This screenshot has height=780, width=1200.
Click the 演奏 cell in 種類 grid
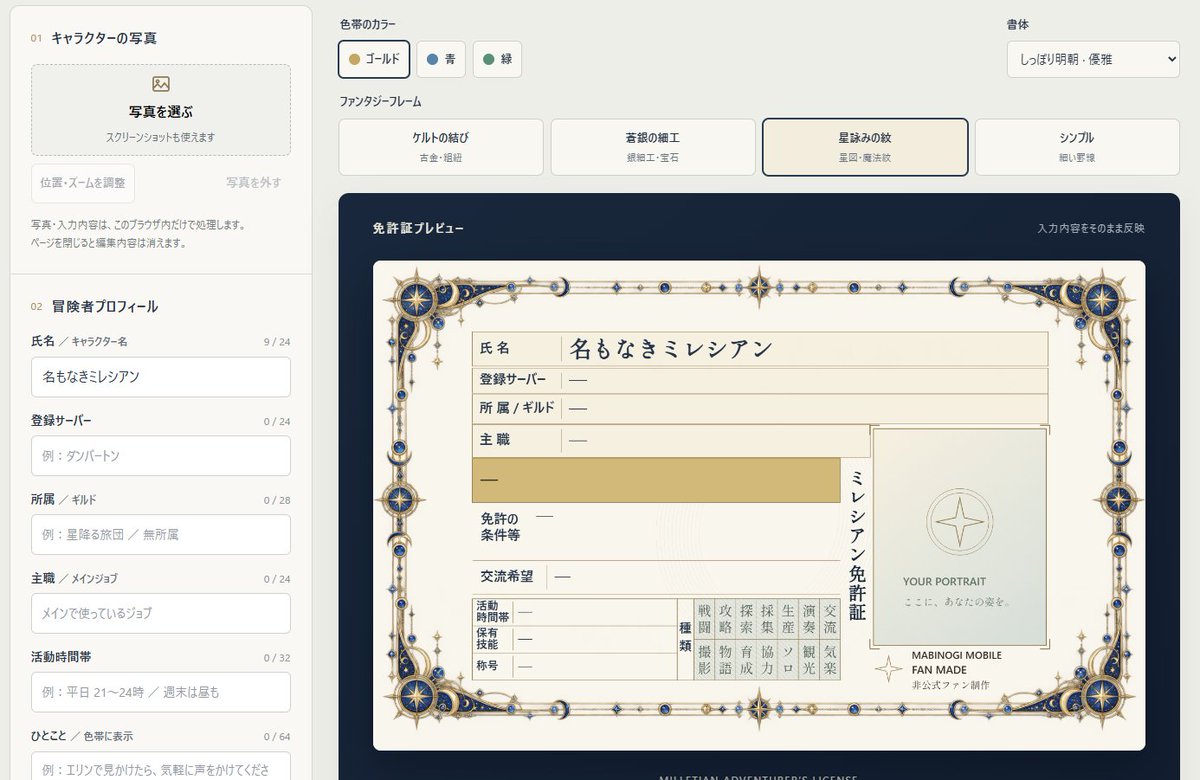click(809, 619)
